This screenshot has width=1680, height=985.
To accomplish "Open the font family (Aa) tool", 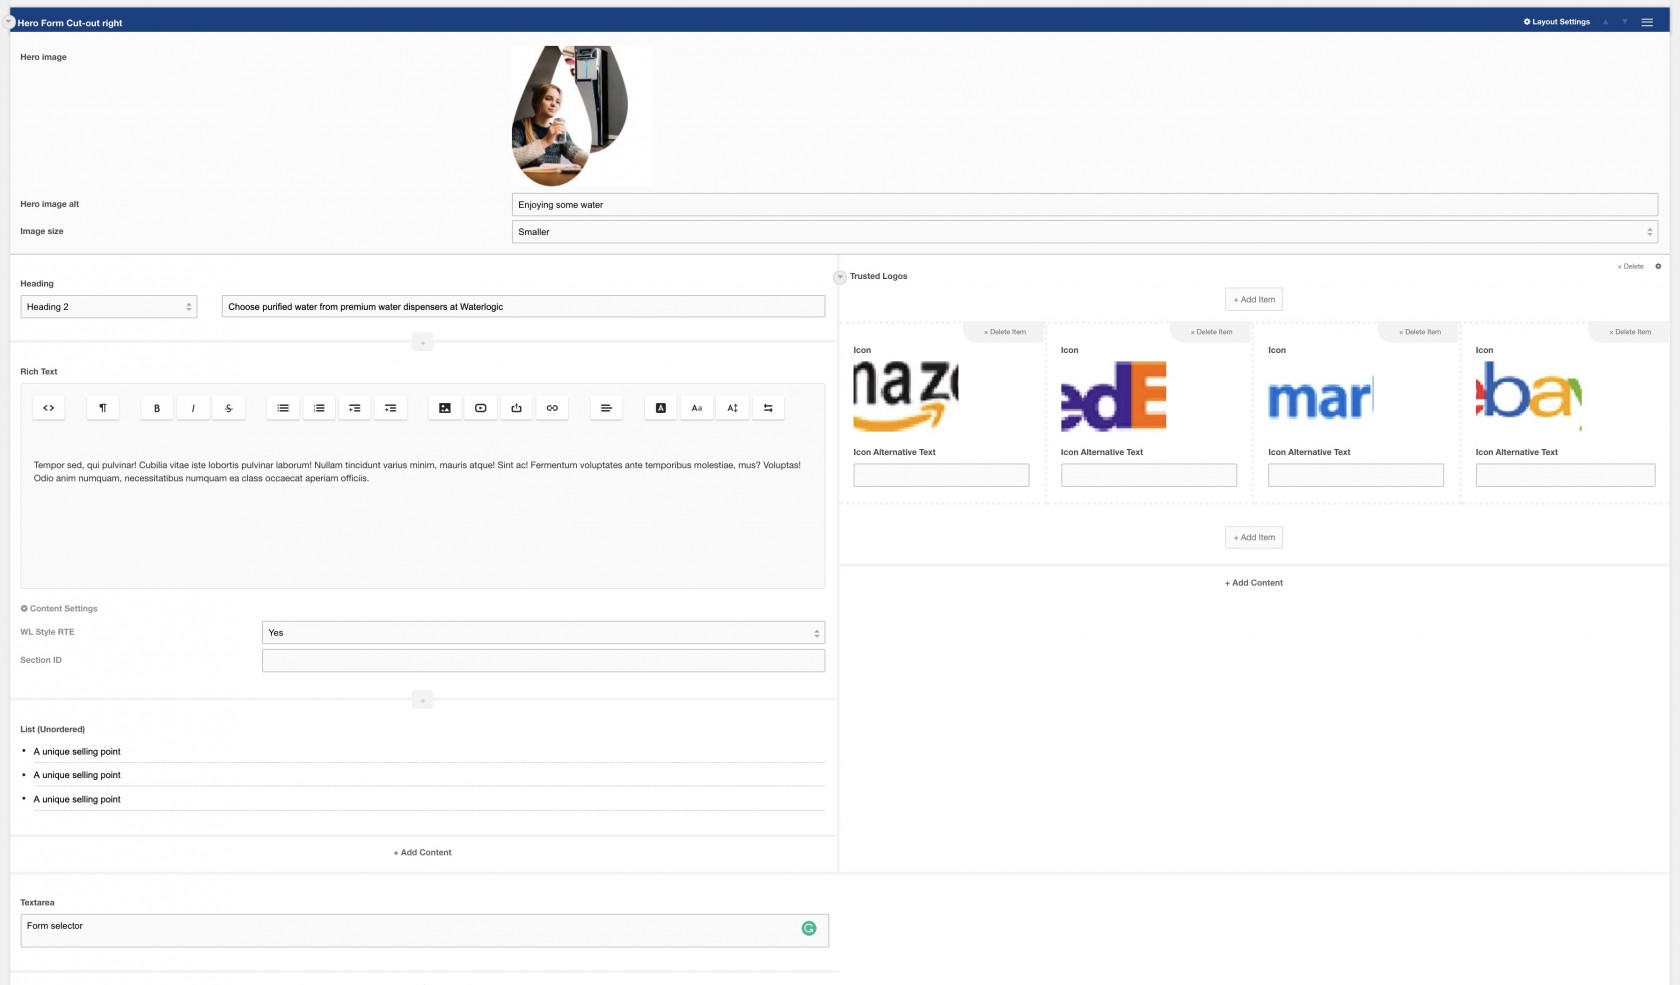I will [x=697, y=408].
